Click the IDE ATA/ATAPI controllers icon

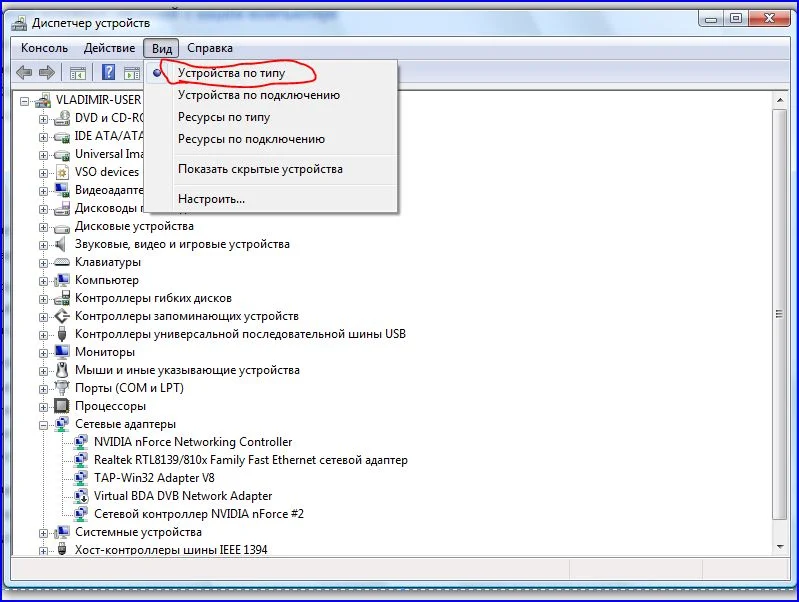point(62,137)
